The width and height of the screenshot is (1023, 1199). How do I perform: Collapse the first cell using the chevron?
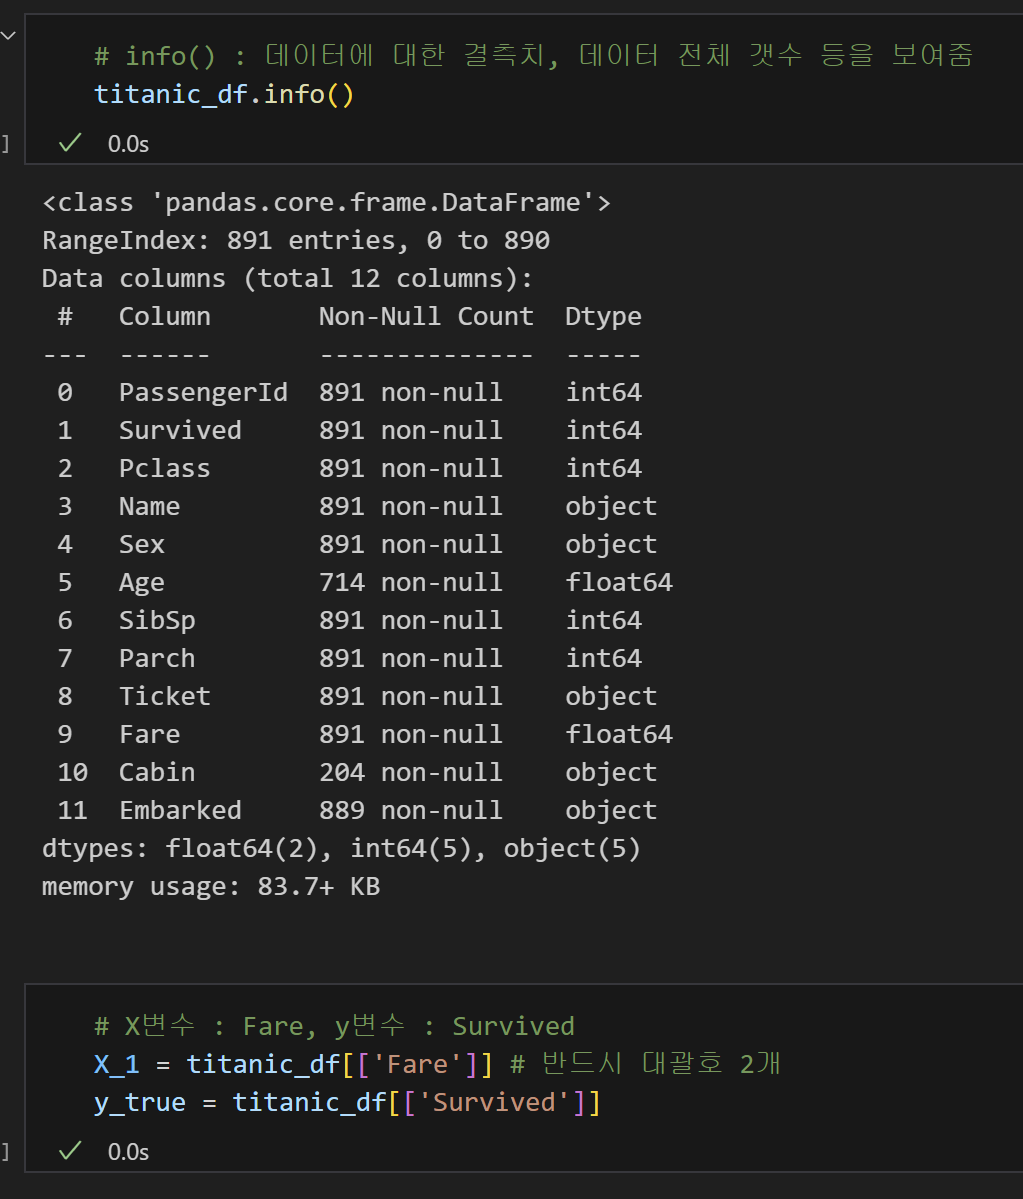8,35
